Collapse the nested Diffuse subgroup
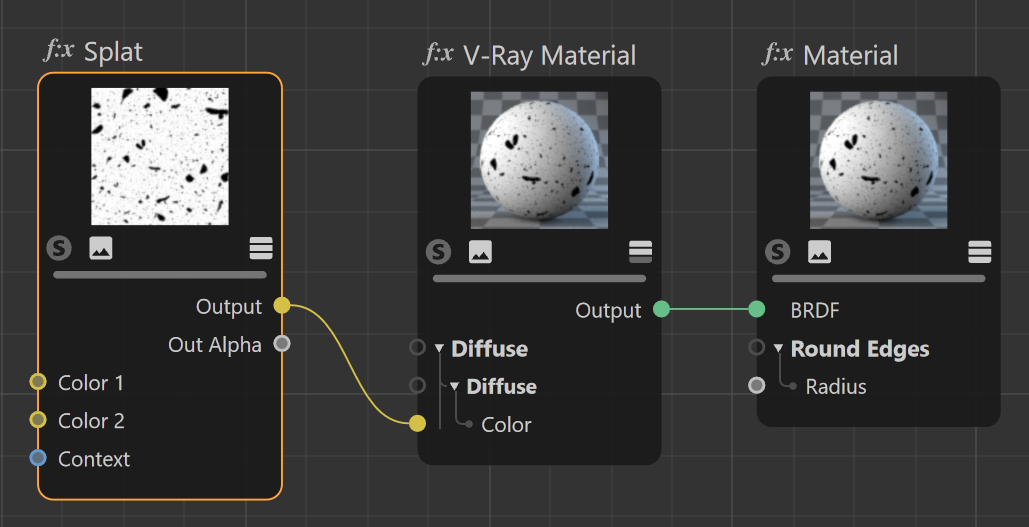This screenshot has width=1029, height=527. (454, 387)
